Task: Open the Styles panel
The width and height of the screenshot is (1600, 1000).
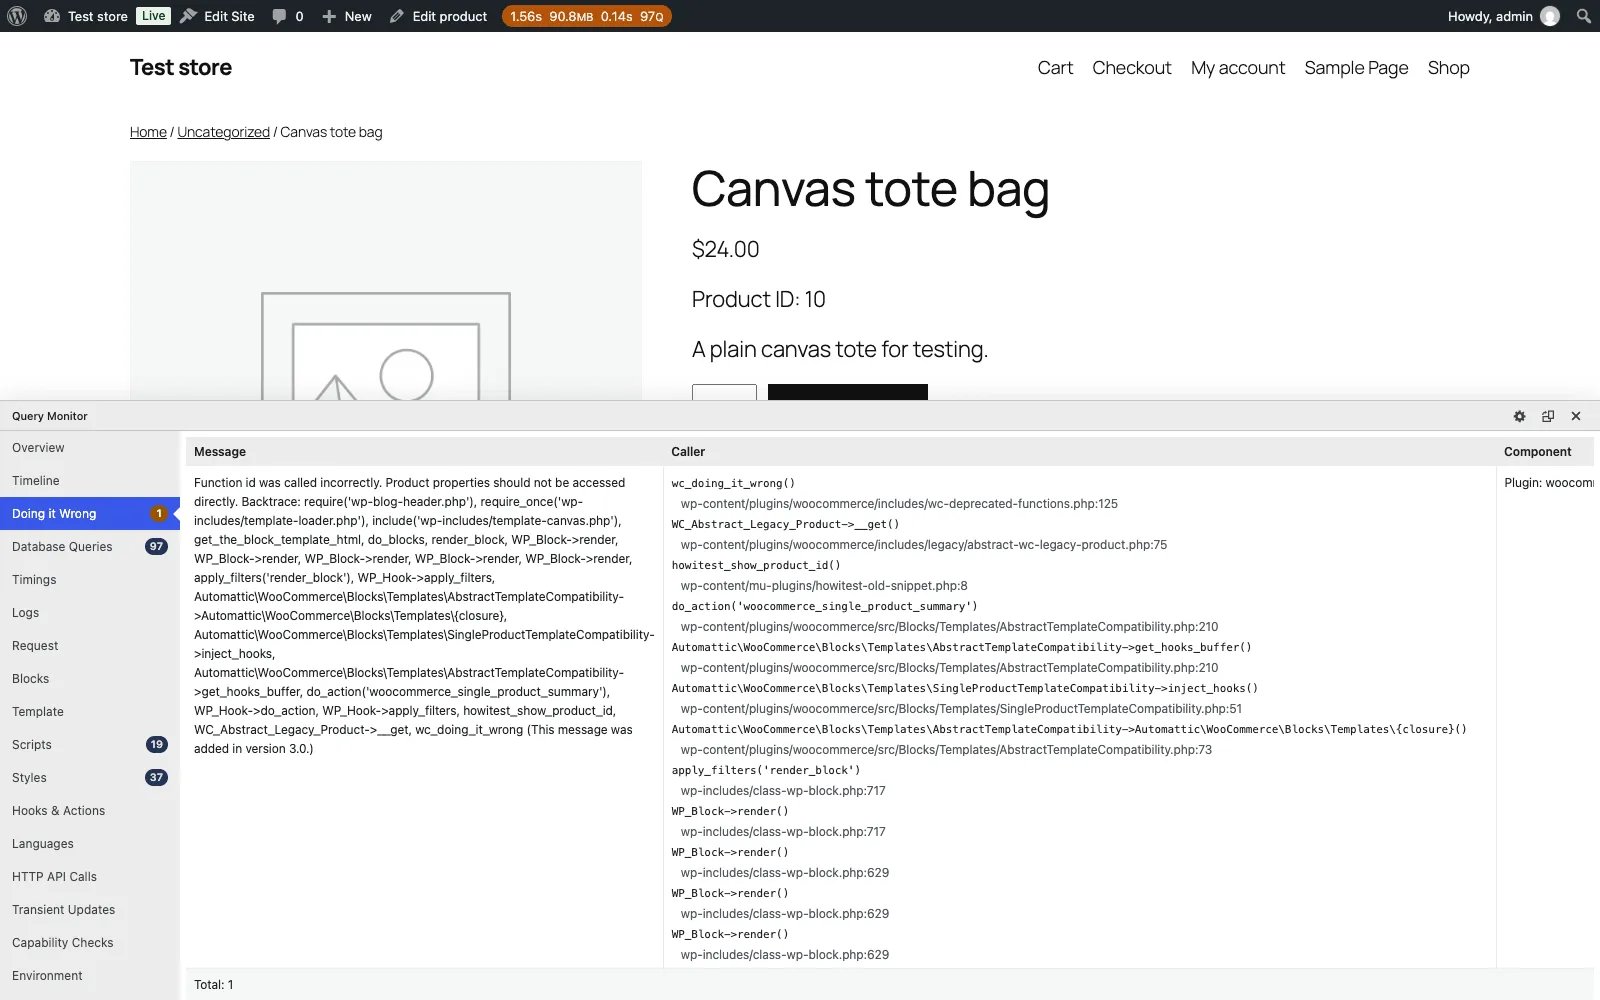Action: click(90, 778)
